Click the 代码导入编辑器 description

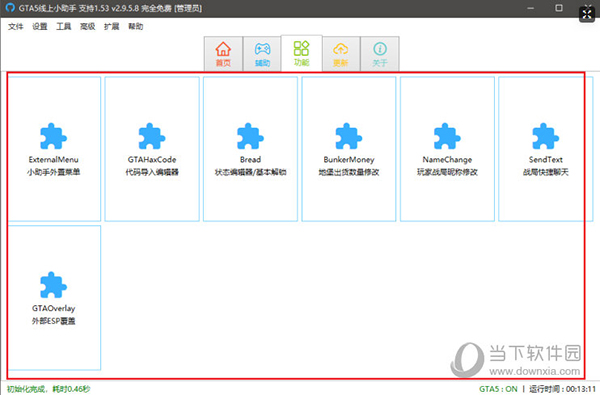click(x=152, y=172)
